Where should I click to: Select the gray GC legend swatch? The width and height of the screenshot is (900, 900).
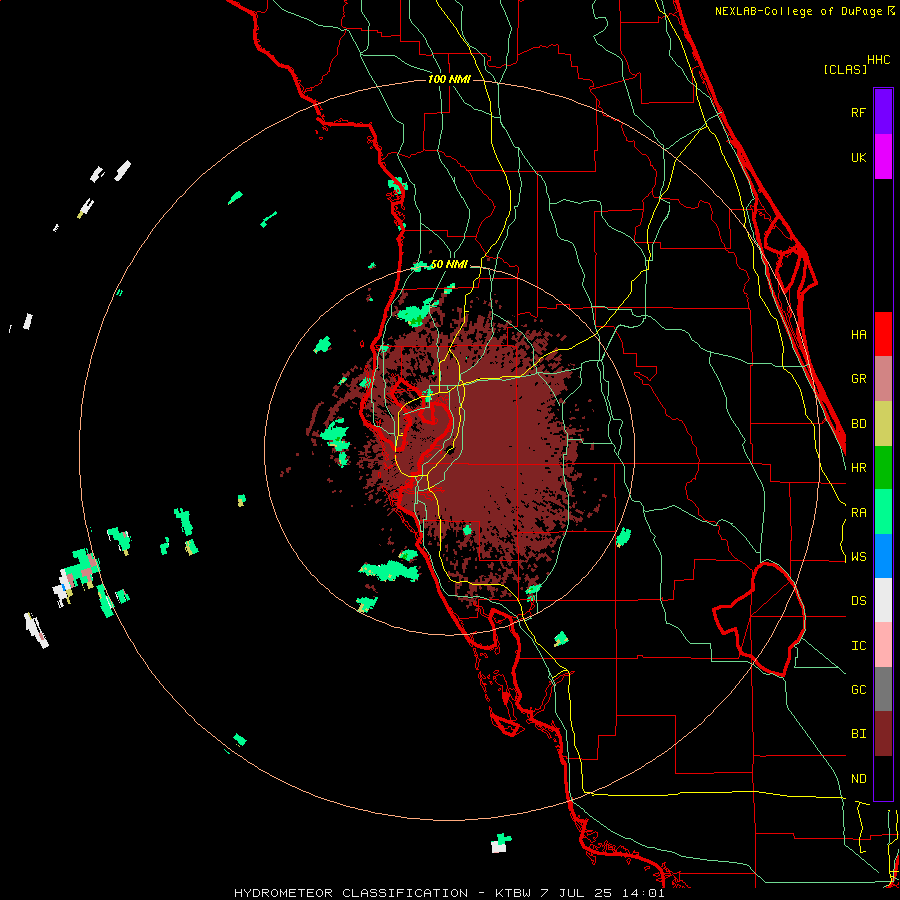883,689
